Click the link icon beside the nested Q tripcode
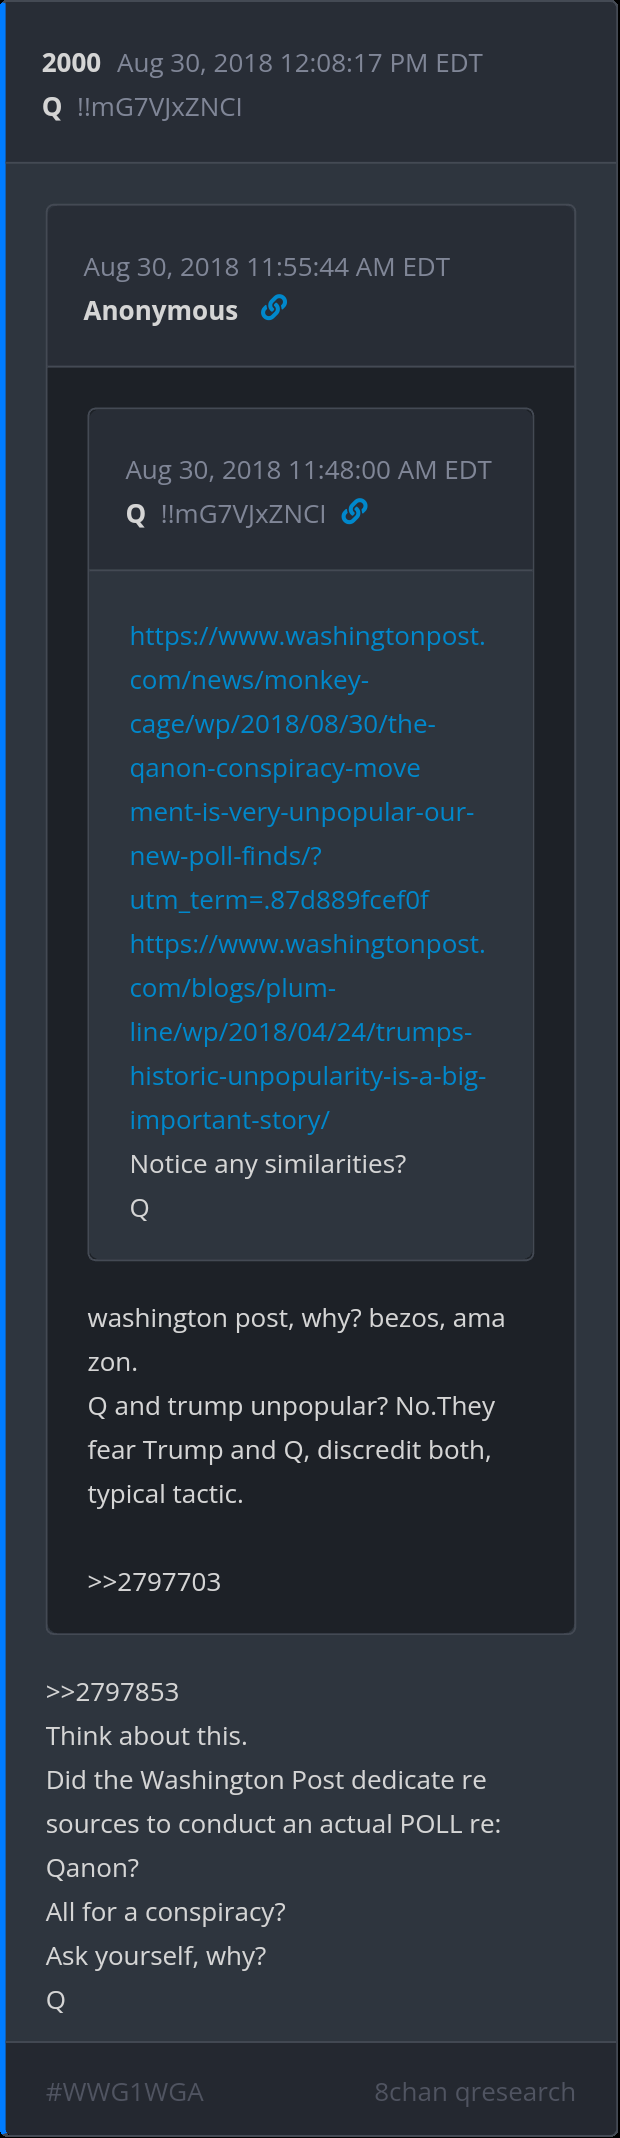The image size is (620, 2138). 354,512
